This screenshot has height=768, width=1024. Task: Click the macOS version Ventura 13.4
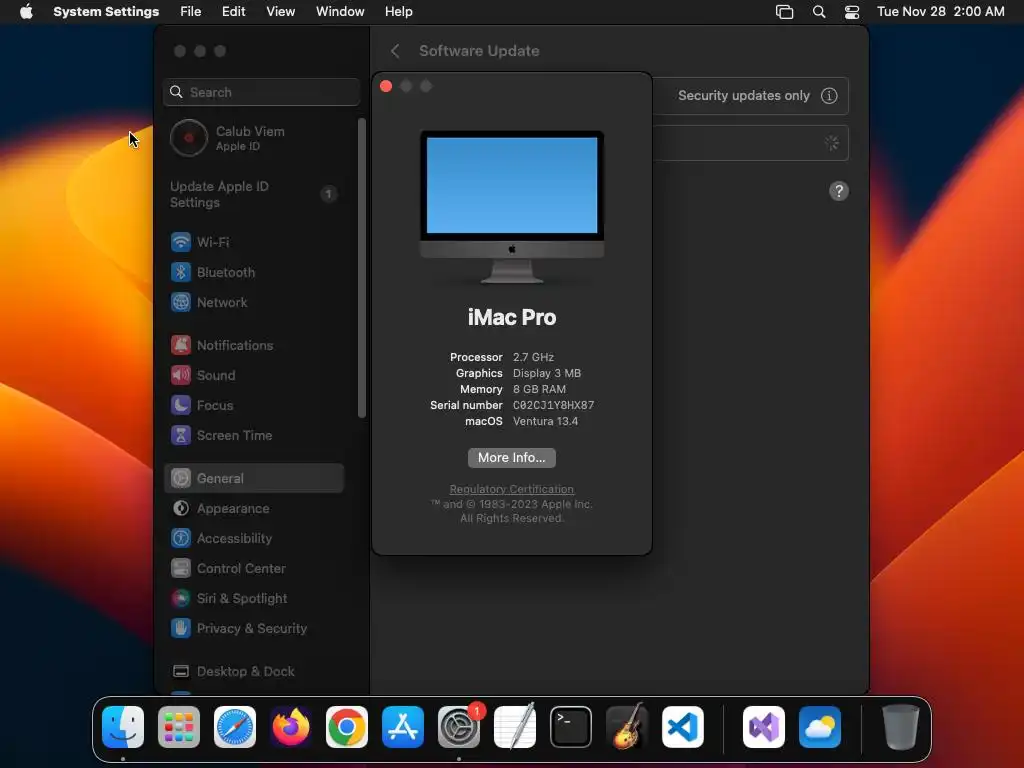545,421
